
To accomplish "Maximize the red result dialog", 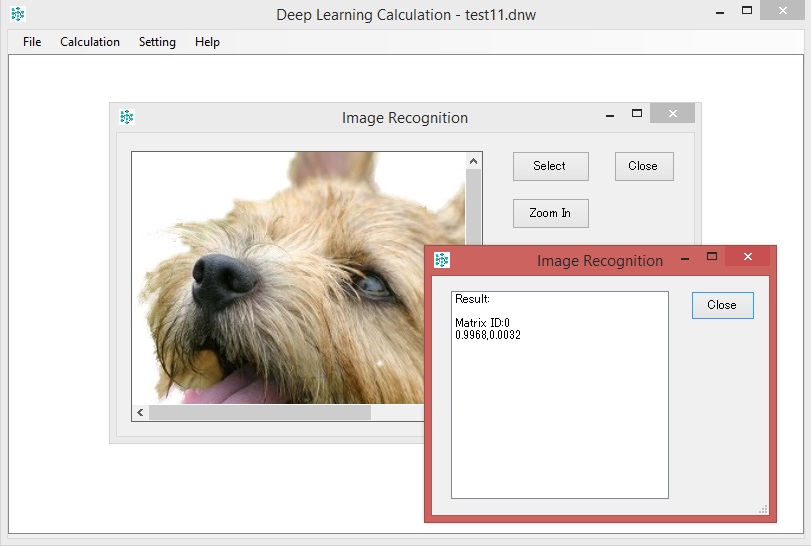I will pyautogui.click(x=712, y=256).
